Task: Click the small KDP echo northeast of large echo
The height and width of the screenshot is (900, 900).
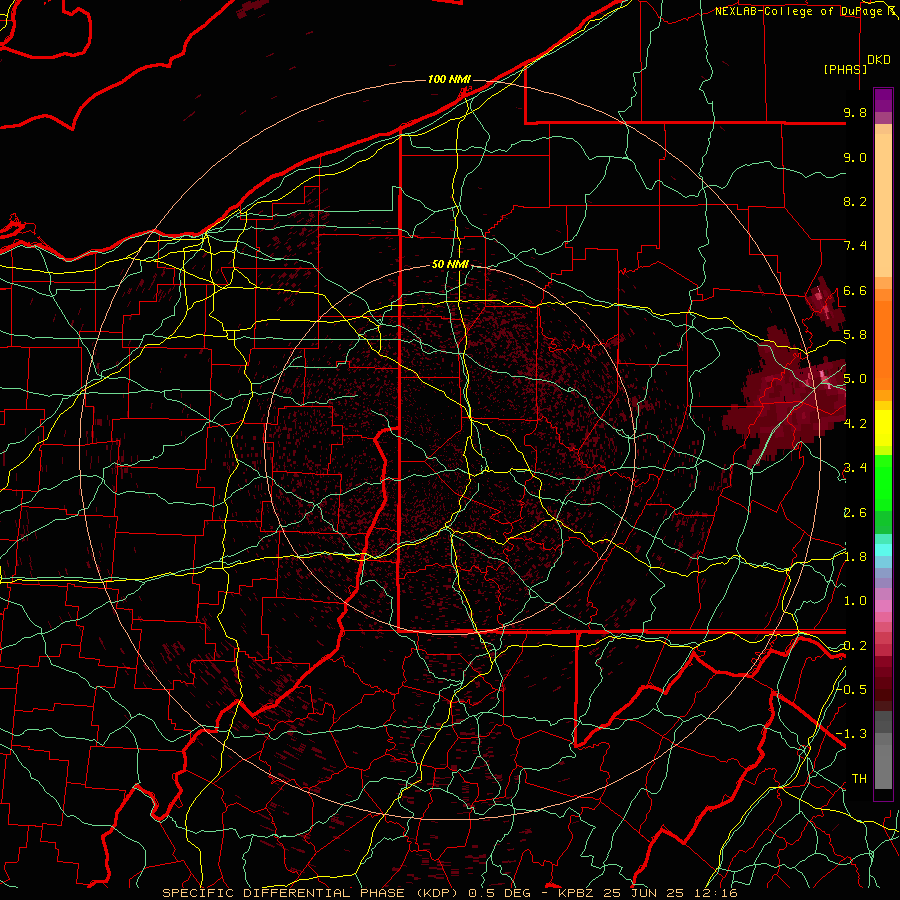Action: 825,304
